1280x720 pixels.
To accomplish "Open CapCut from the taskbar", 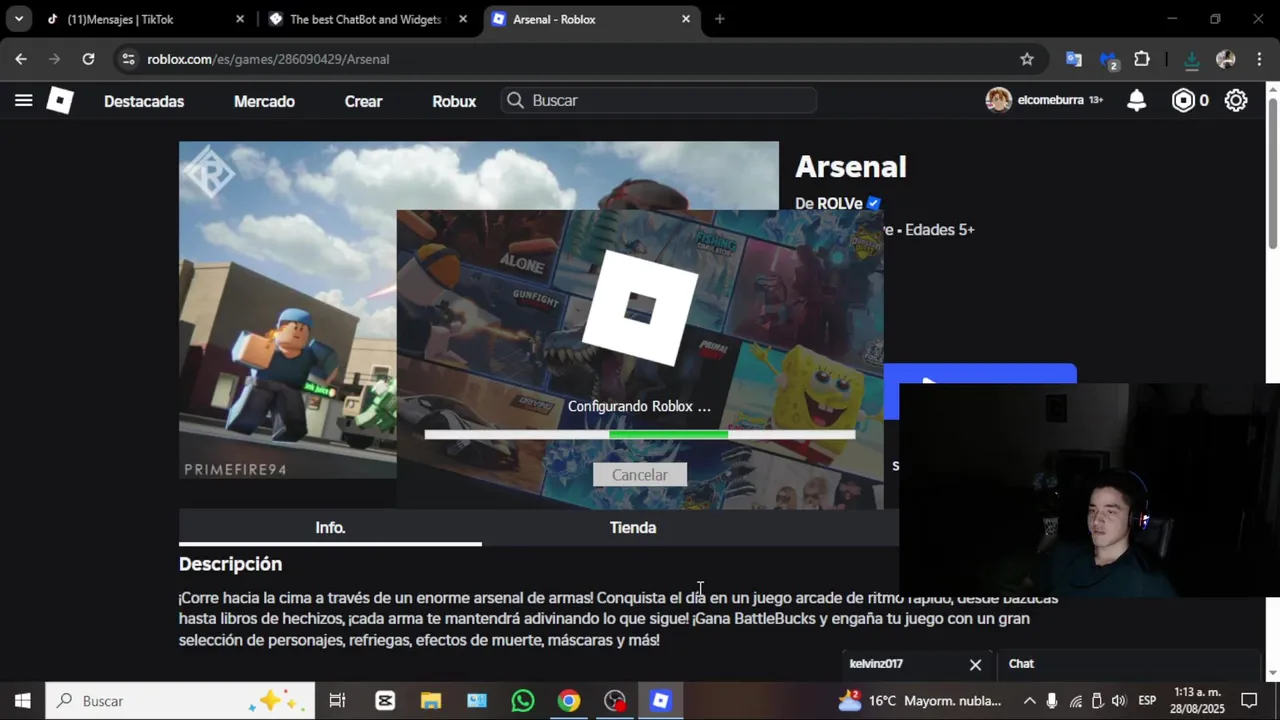I will click(385, 701).
